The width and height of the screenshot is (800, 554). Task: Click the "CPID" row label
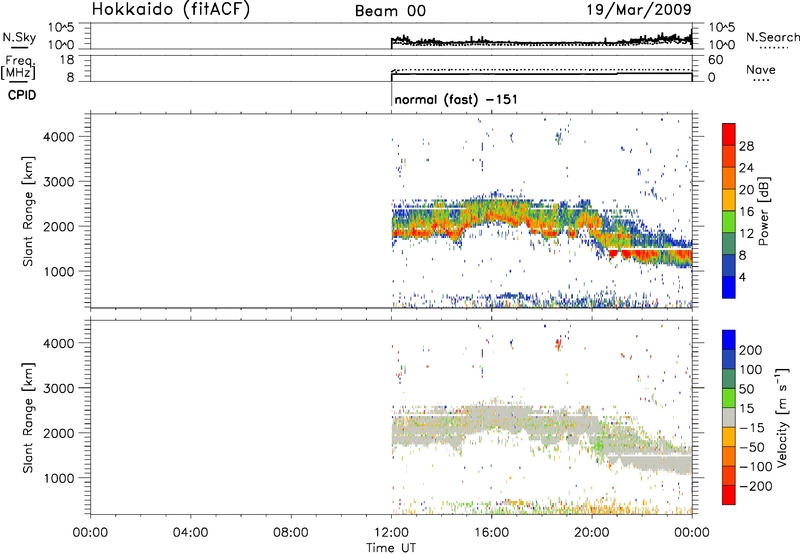tap(22, 95)
